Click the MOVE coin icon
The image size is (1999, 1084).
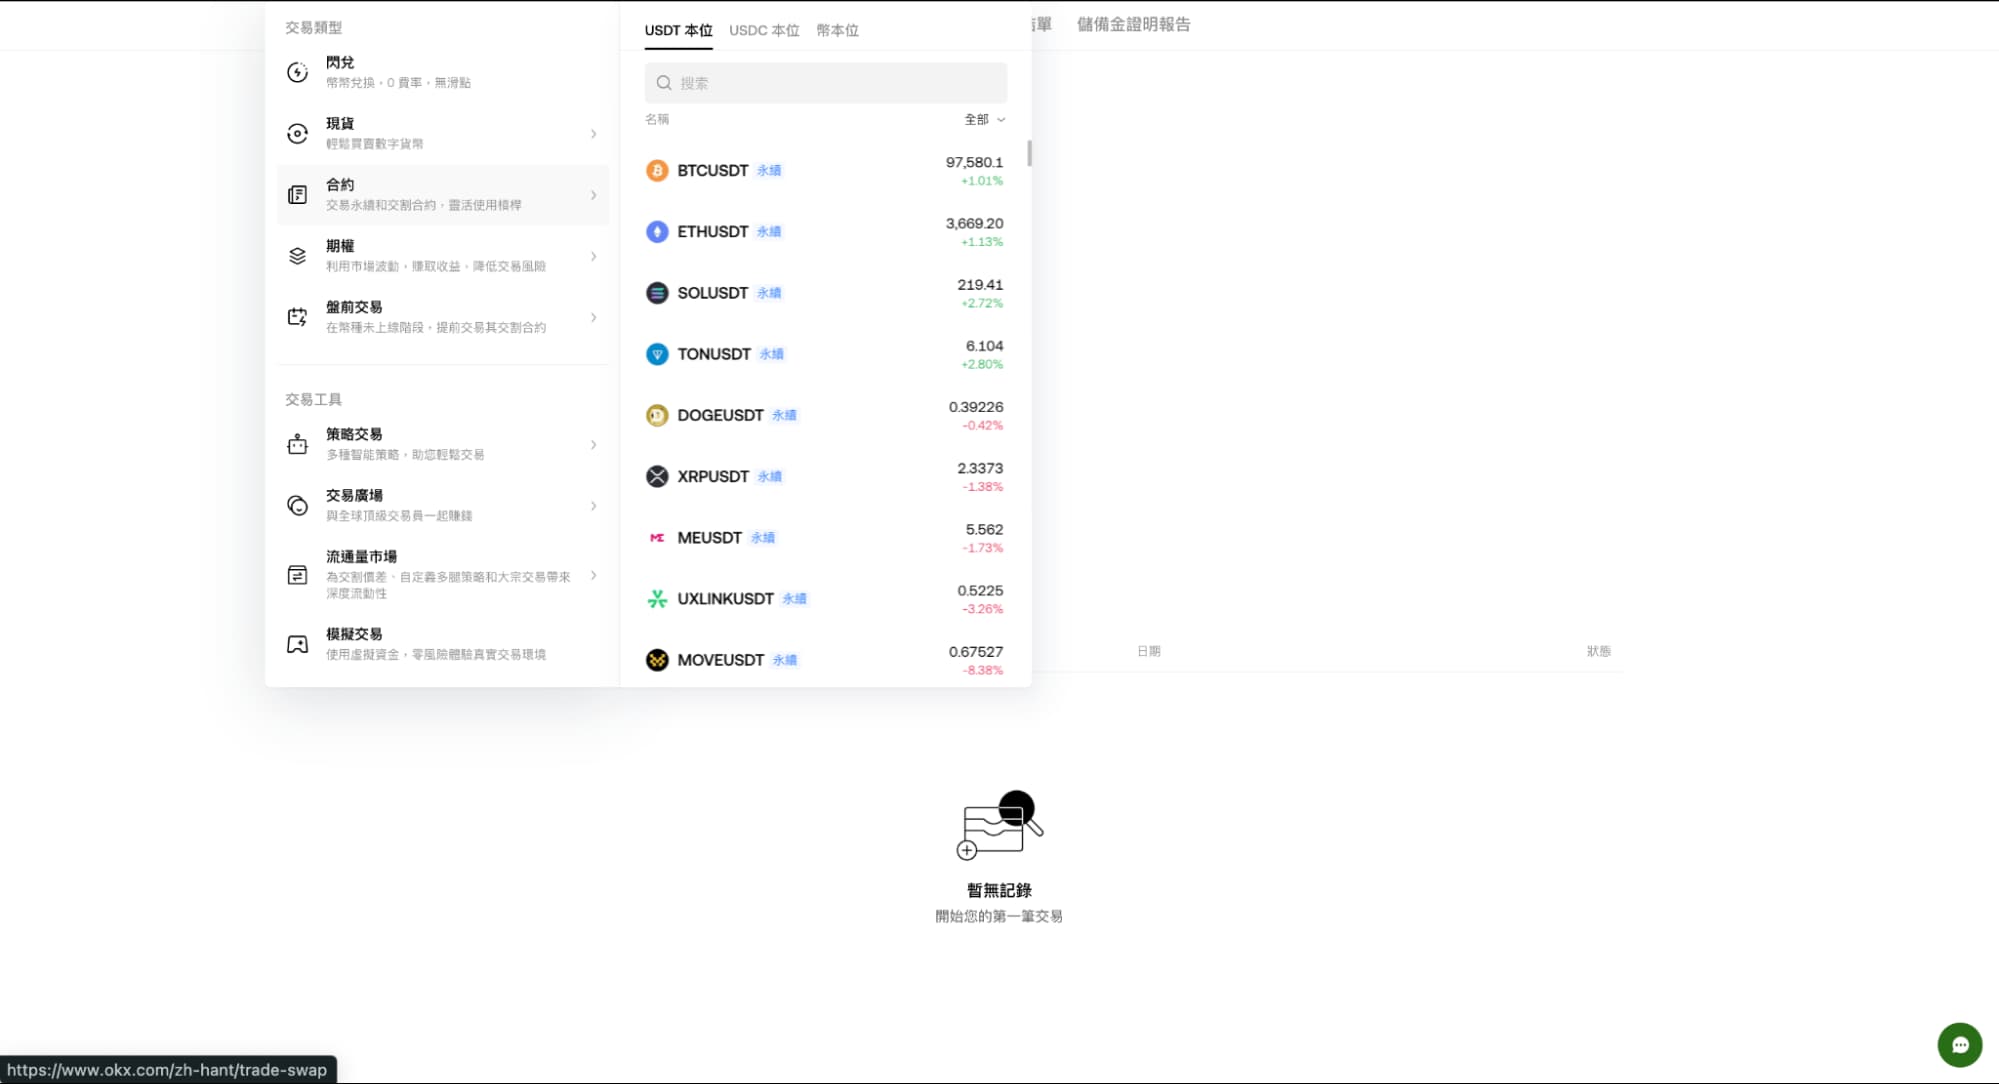[657, 660]
